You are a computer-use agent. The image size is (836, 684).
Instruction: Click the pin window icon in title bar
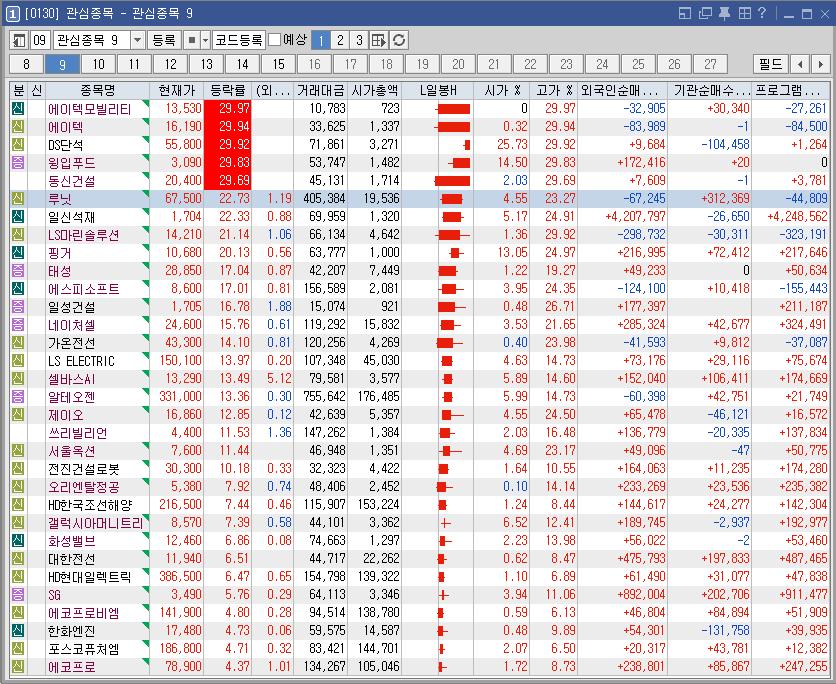tap(724, 13)
